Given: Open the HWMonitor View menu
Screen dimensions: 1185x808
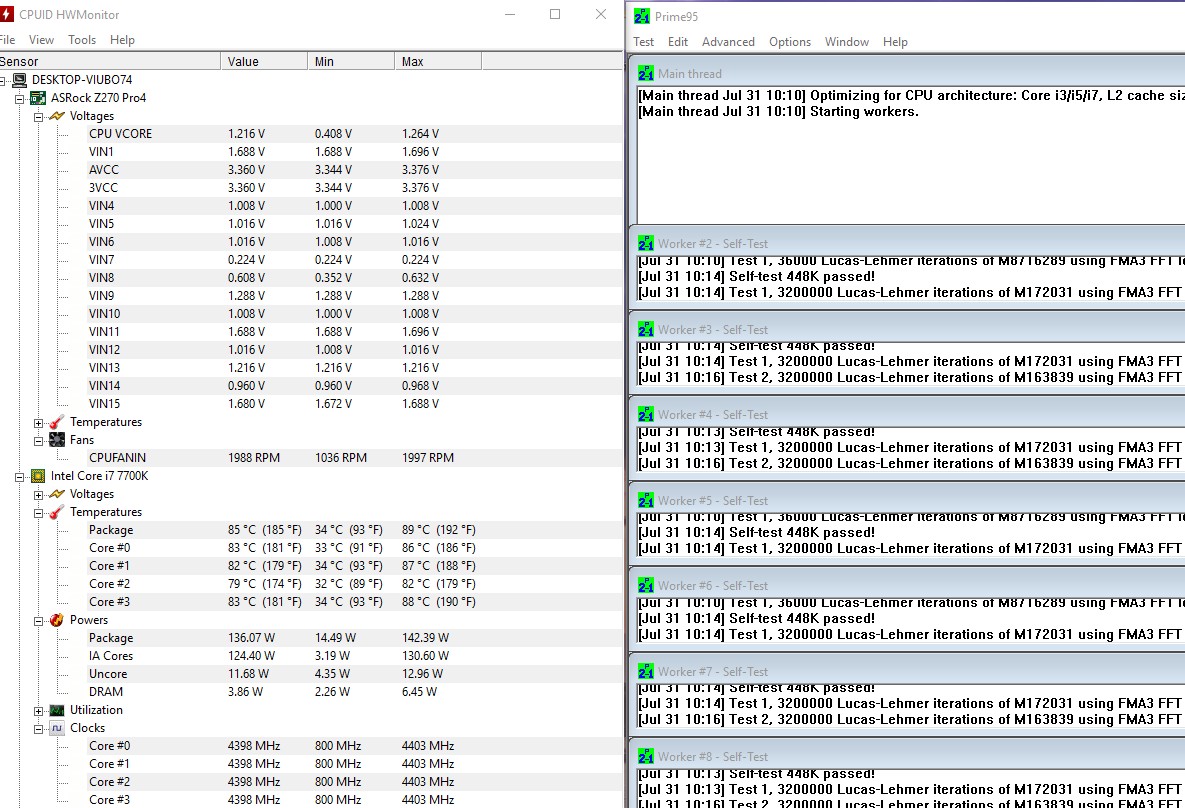Looking at the screenshot, I should coord(41,40).
